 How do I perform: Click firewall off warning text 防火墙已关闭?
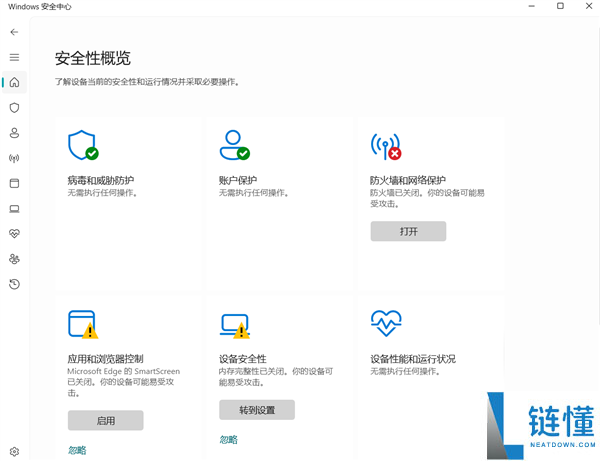click(x=427, y=198)
